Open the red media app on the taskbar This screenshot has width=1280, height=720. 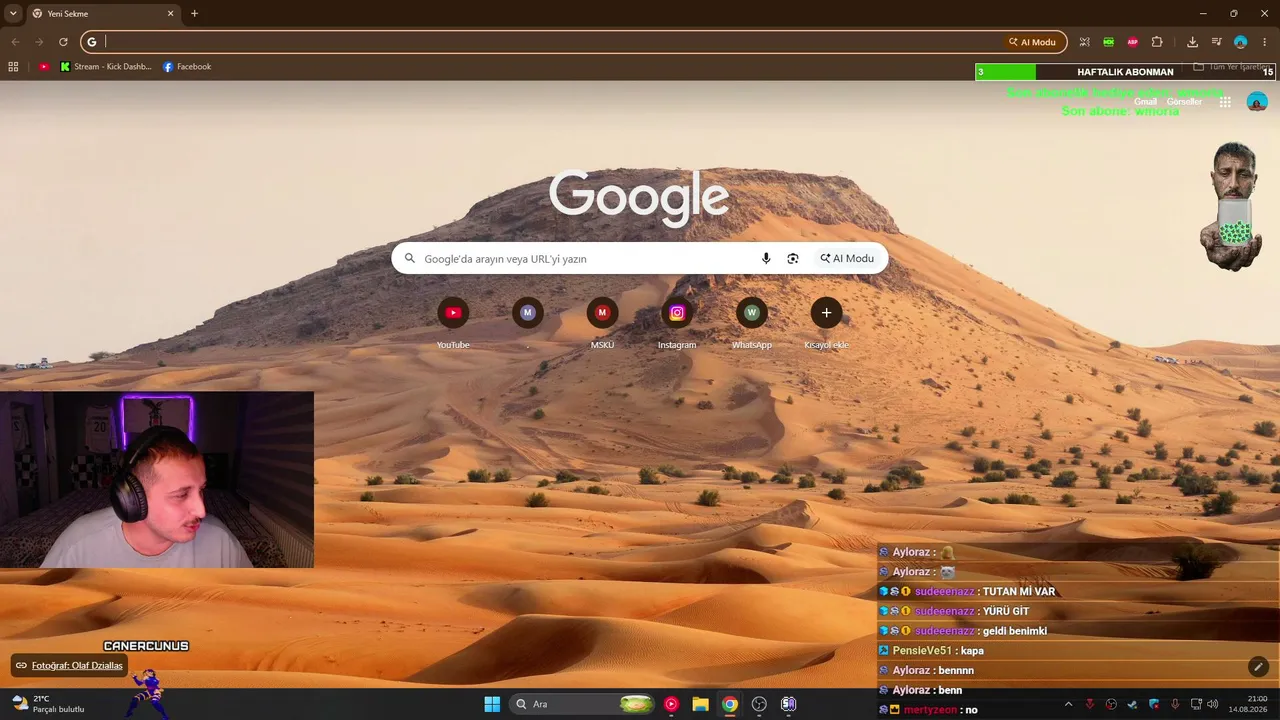pos(671,704)
